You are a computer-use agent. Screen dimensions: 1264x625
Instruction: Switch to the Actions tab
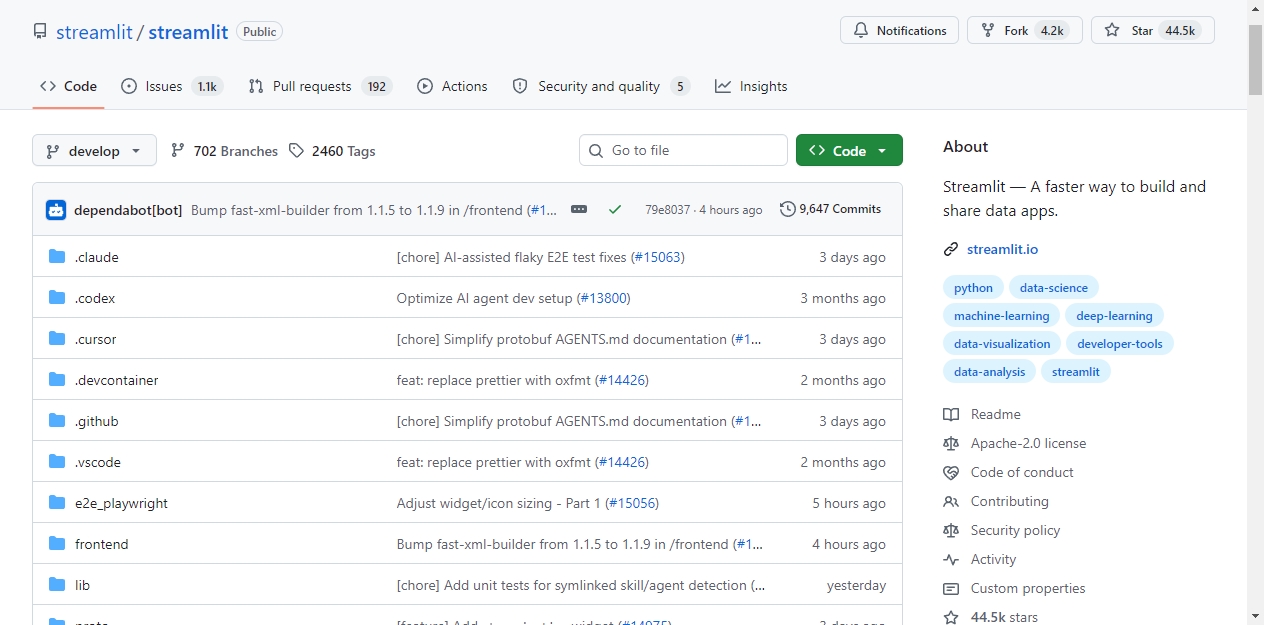click(x=452, y=86)
